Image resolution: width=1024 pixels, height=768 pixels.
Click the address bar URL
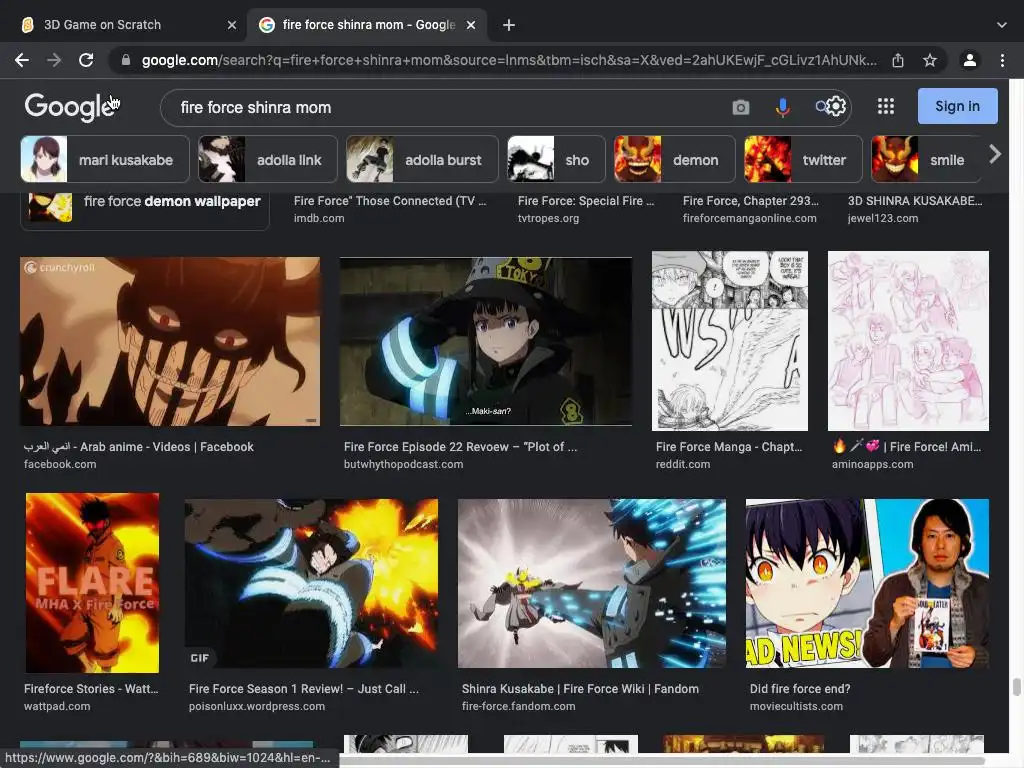(x=509, y=60)
